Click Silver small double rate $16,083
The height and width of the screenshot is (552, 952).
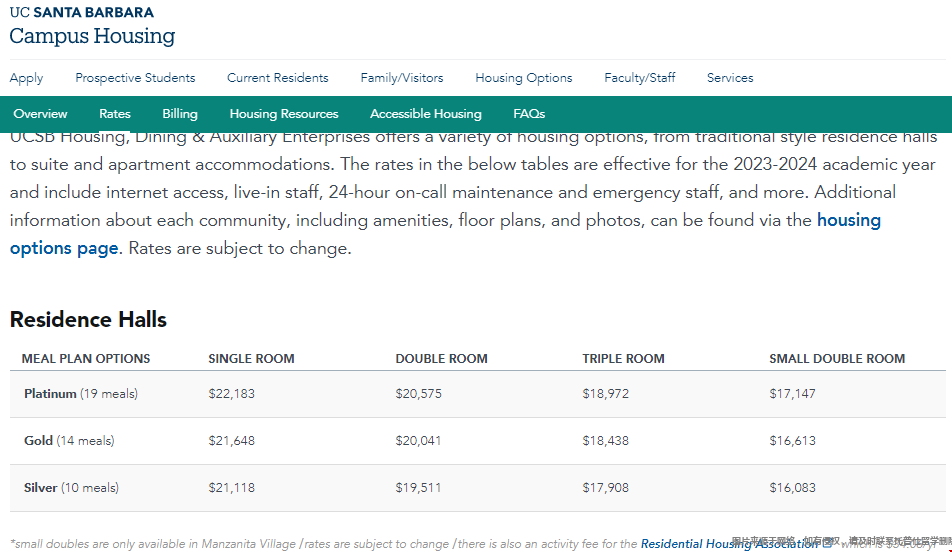pyautogui.click(x=792, y=488)
